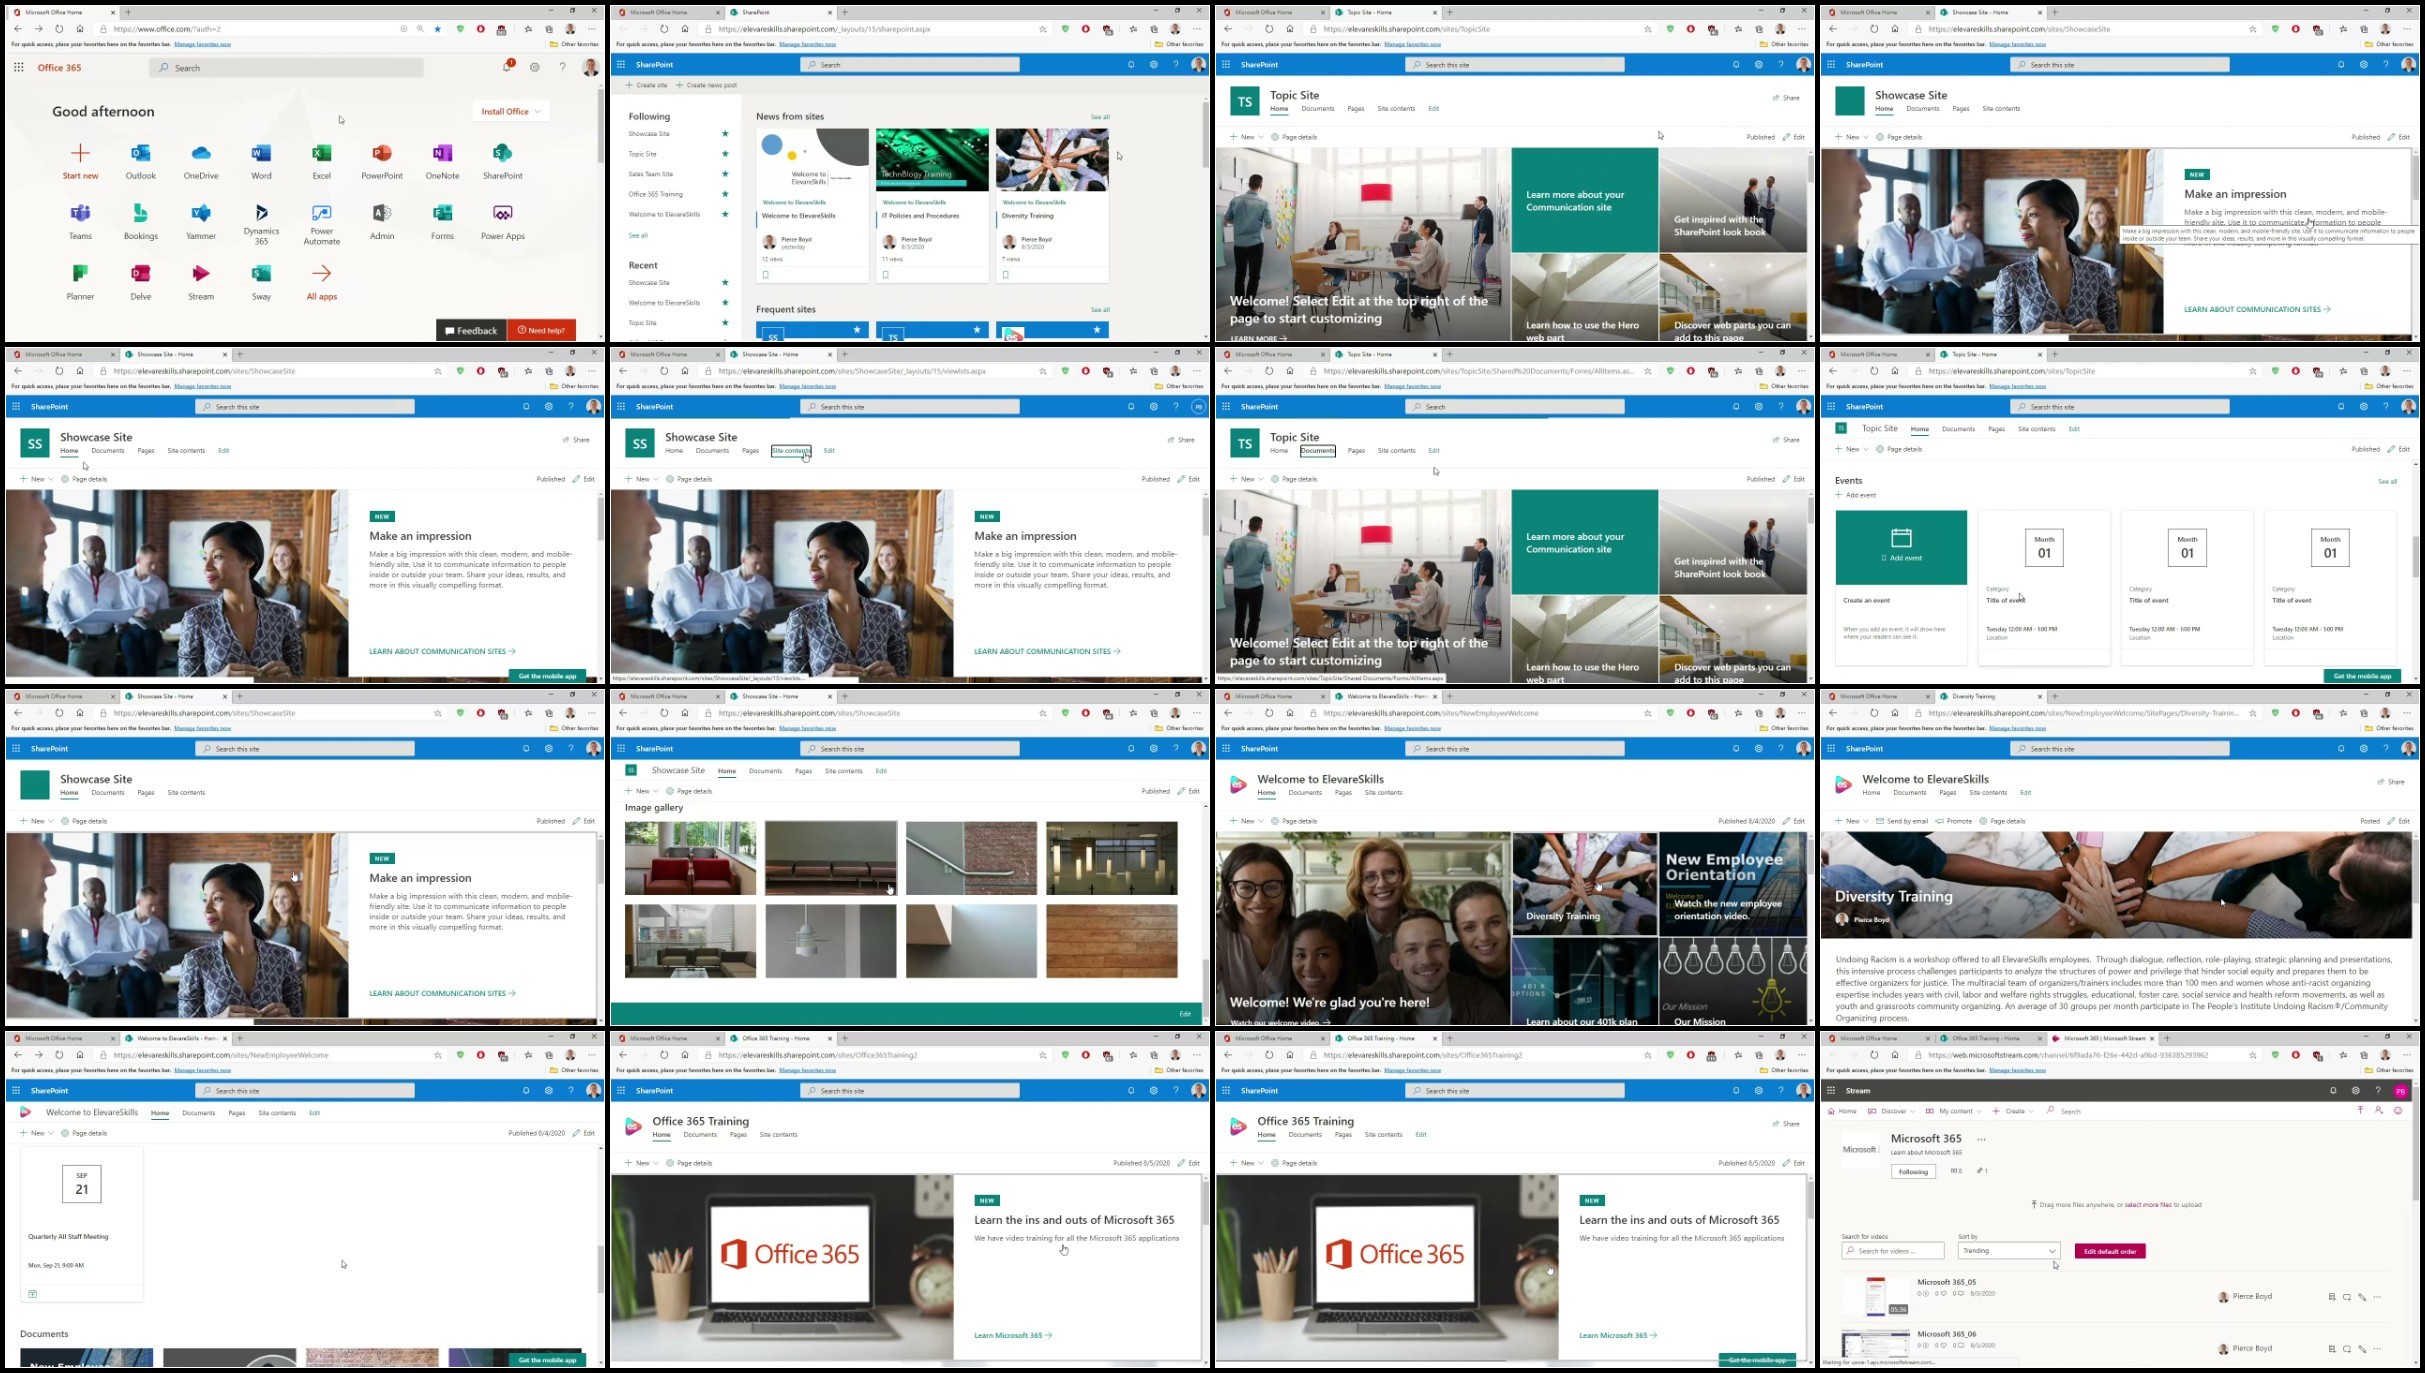Click the Power Automate app icon

(x=321, y=214)
